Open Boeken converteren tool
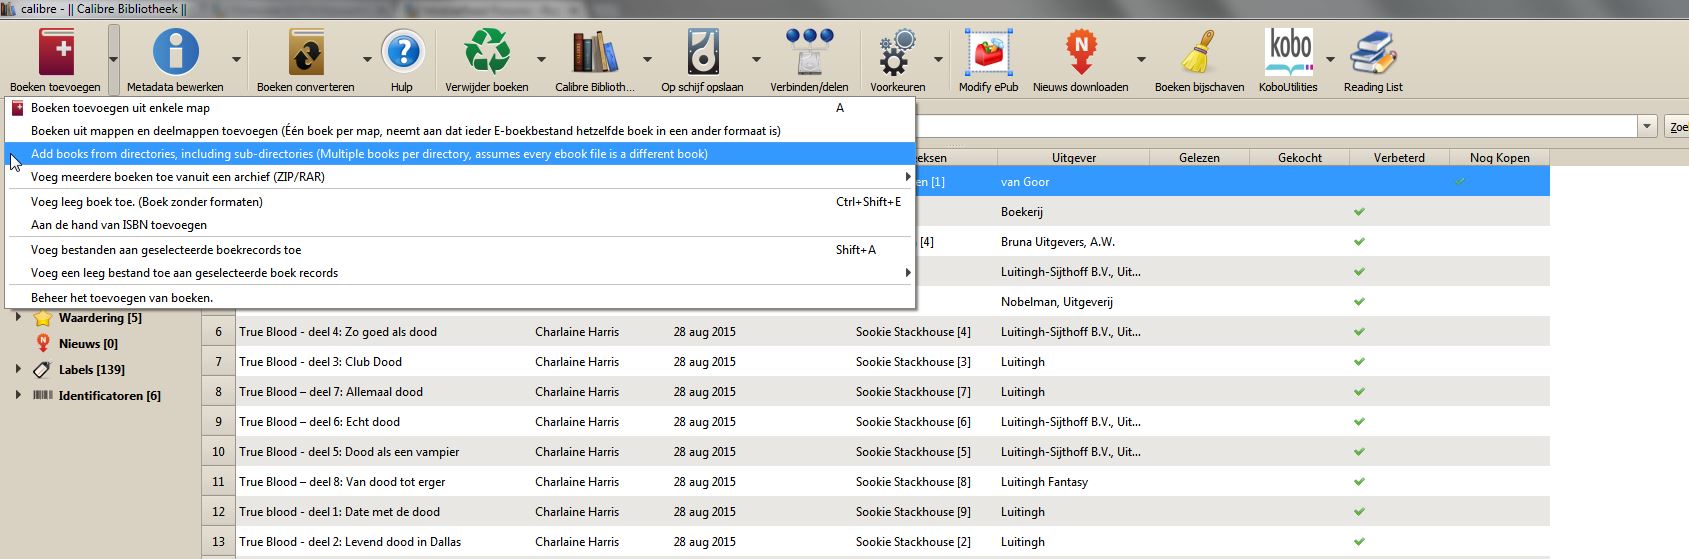The height and width of the screenshot is (559, 1689). click(x=305, y=52)
